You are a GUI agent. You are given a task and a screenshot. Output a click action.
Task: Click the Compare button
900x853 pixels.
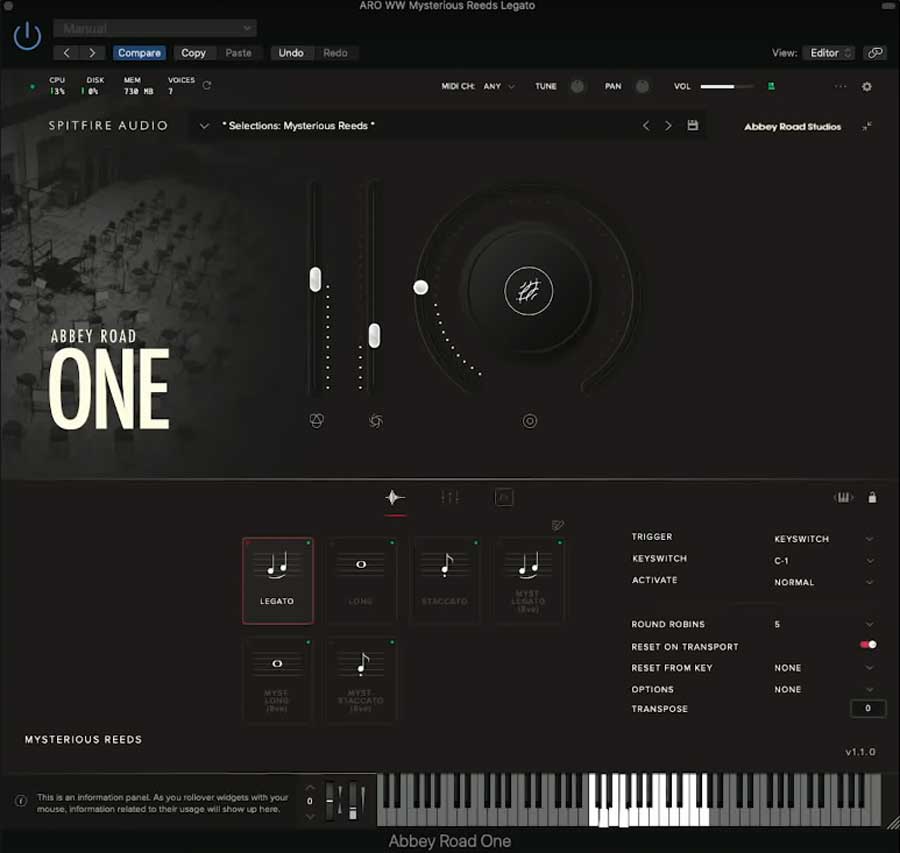139,53
